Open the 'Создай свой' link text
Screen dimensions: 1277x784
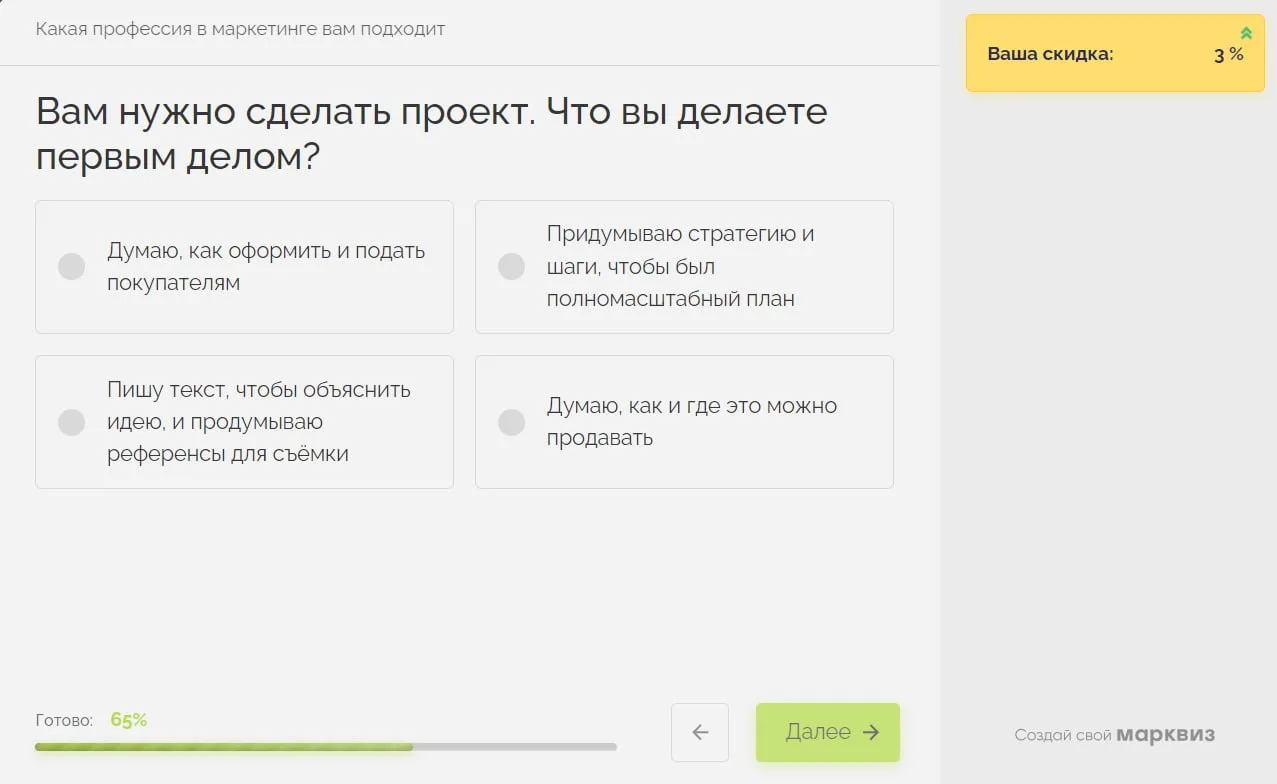(x=1062, y=735)
